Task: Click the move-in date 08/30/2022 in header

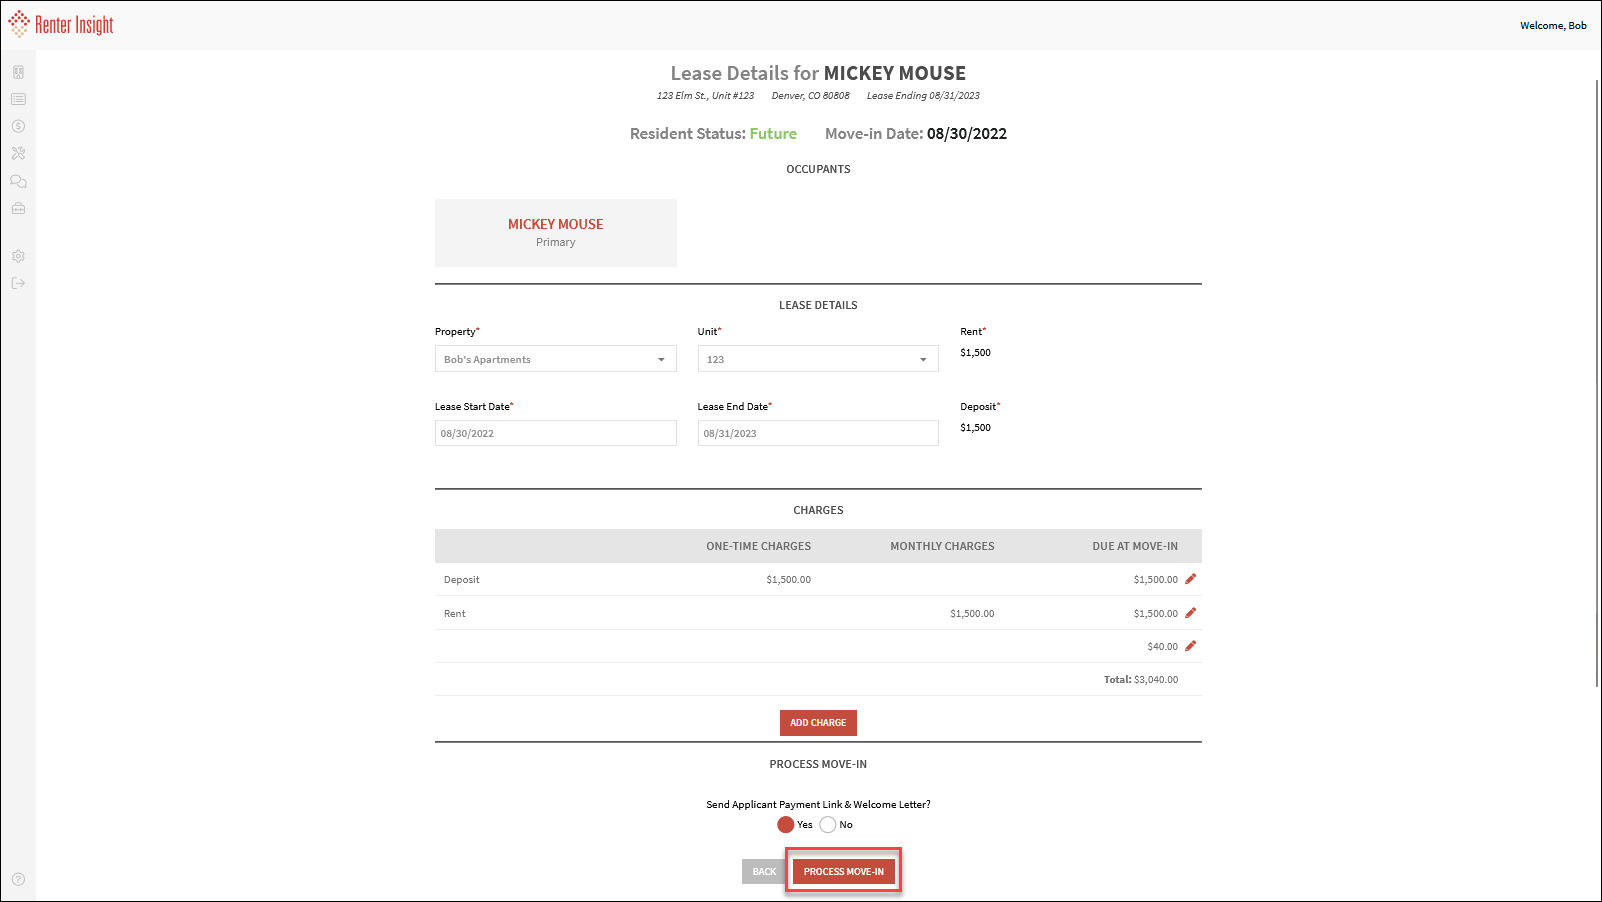Action: [967, 134]
